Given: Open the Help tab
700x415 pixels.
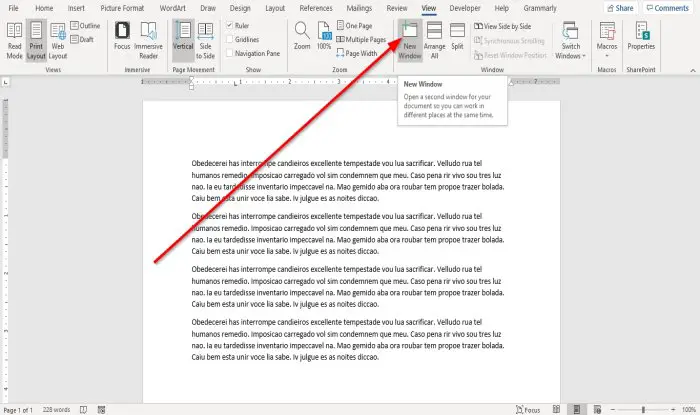Looking at the screenshot, I should [502, 8].
